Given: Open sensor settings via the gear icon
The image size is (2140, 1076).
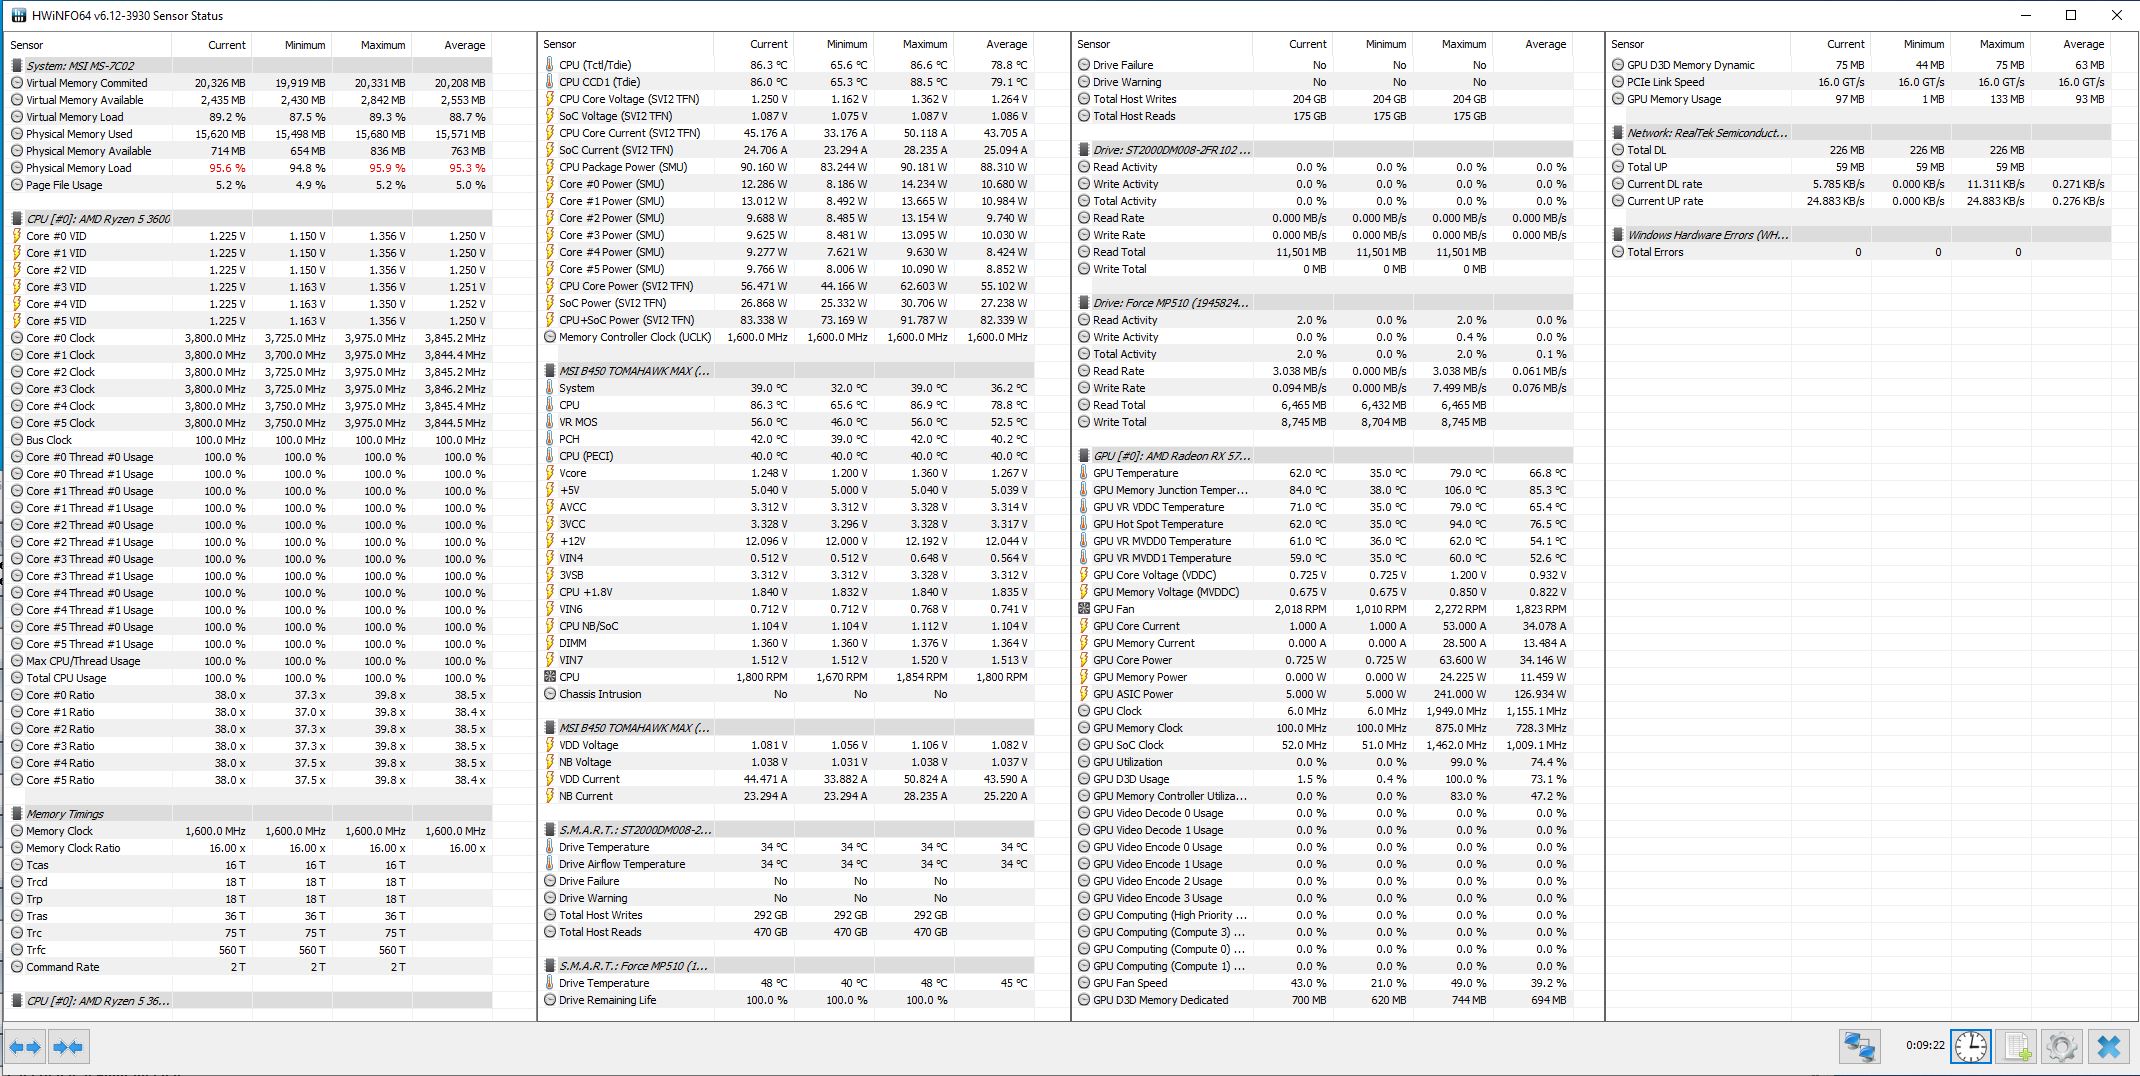Looking at the screenshot, I should click(x=2061, y=1047).
